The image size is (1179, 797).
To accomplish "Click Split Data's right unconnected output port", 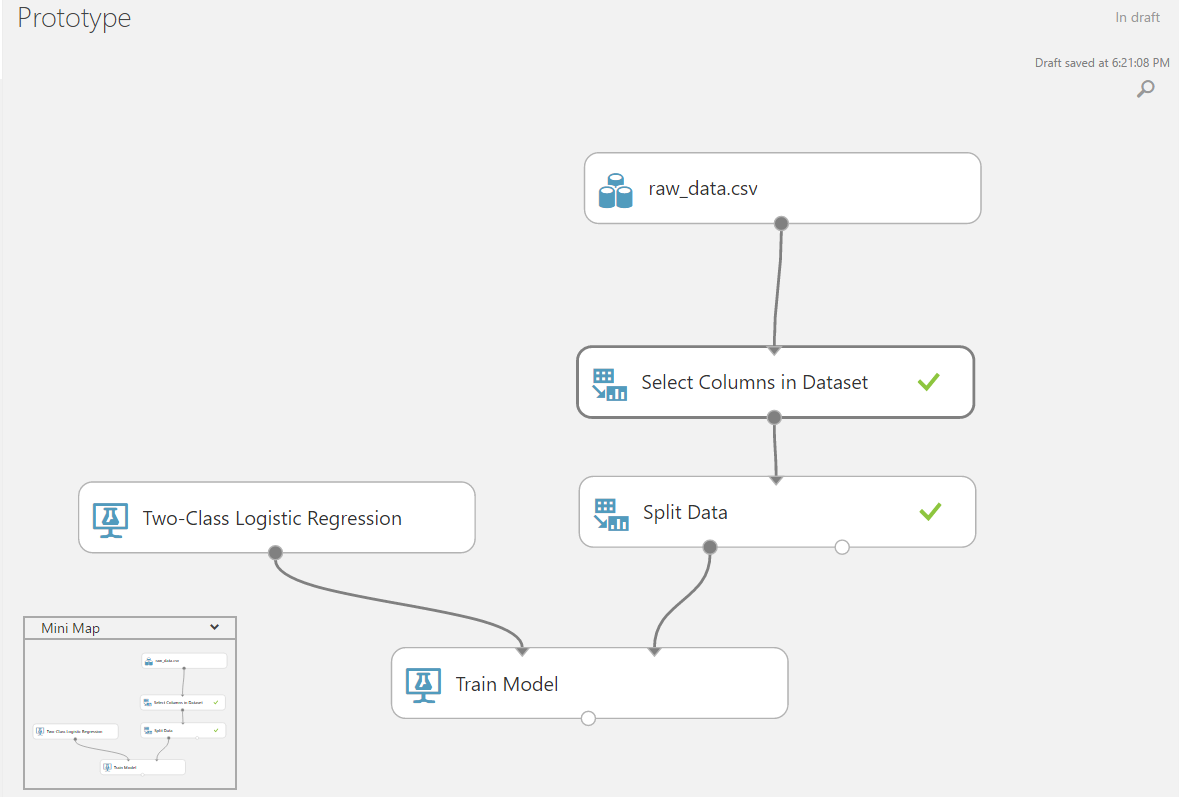I will point(842,547).
